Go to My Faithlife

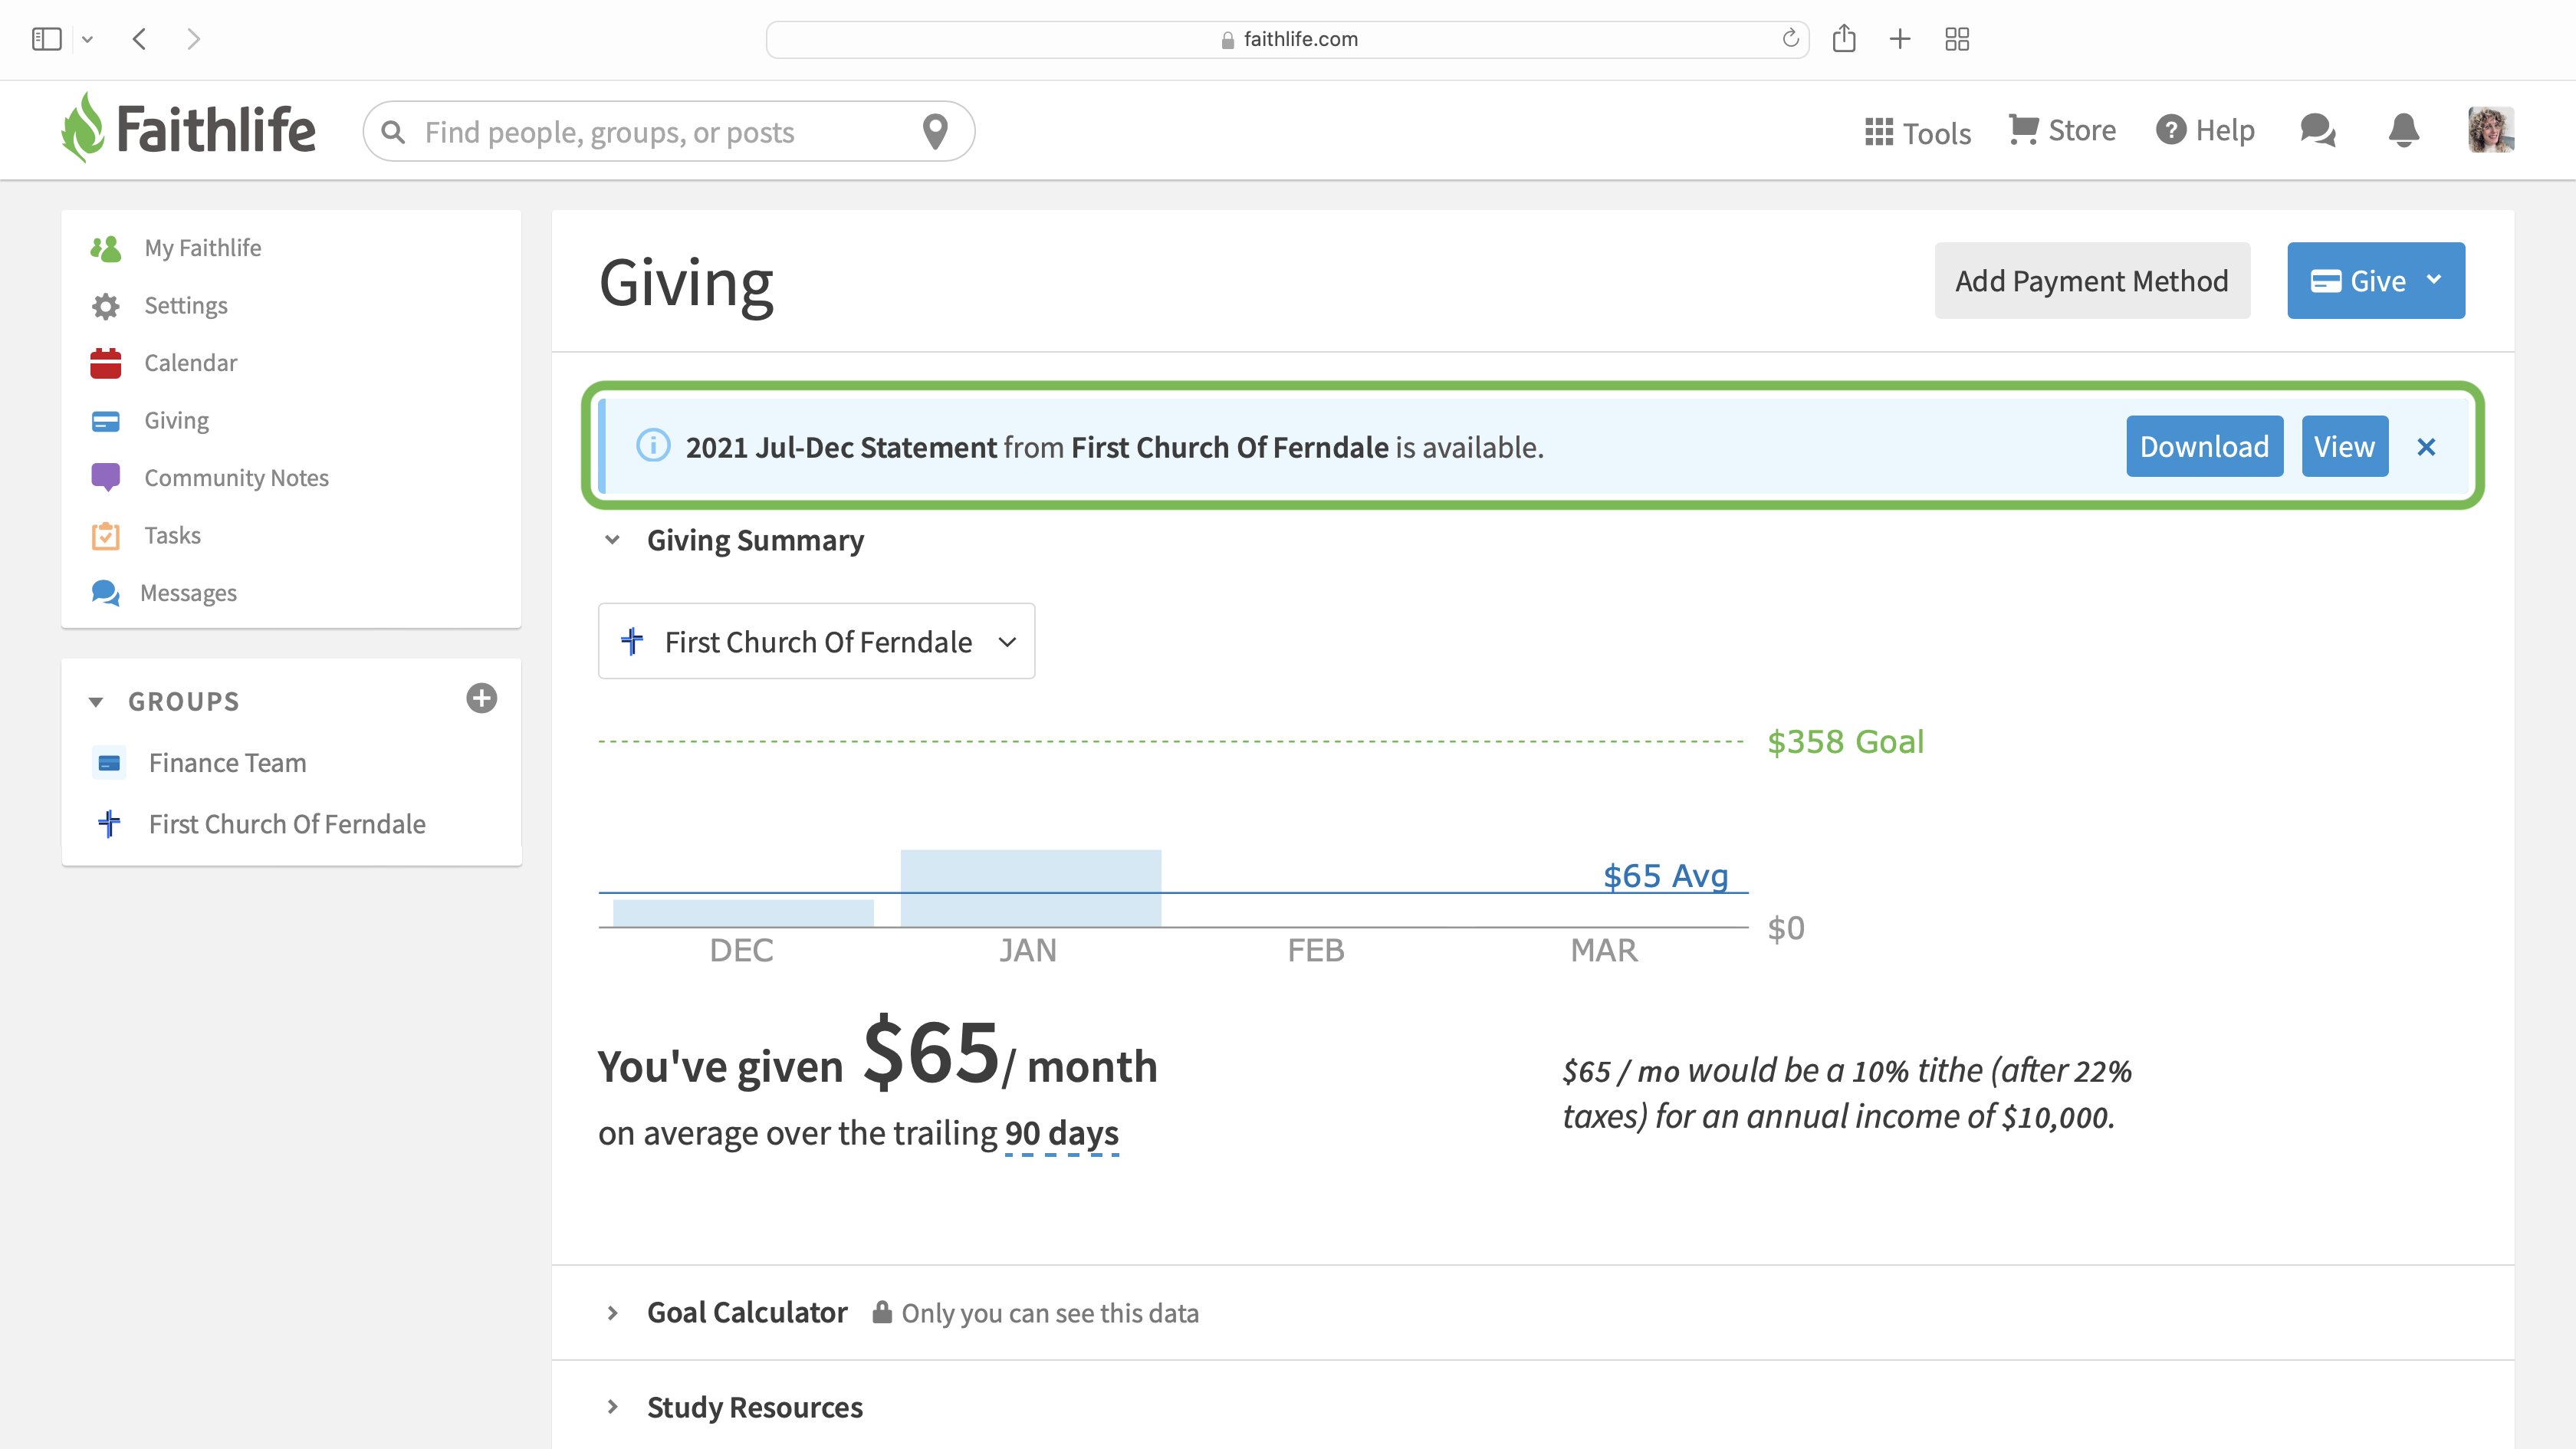(x=203, y=247)
